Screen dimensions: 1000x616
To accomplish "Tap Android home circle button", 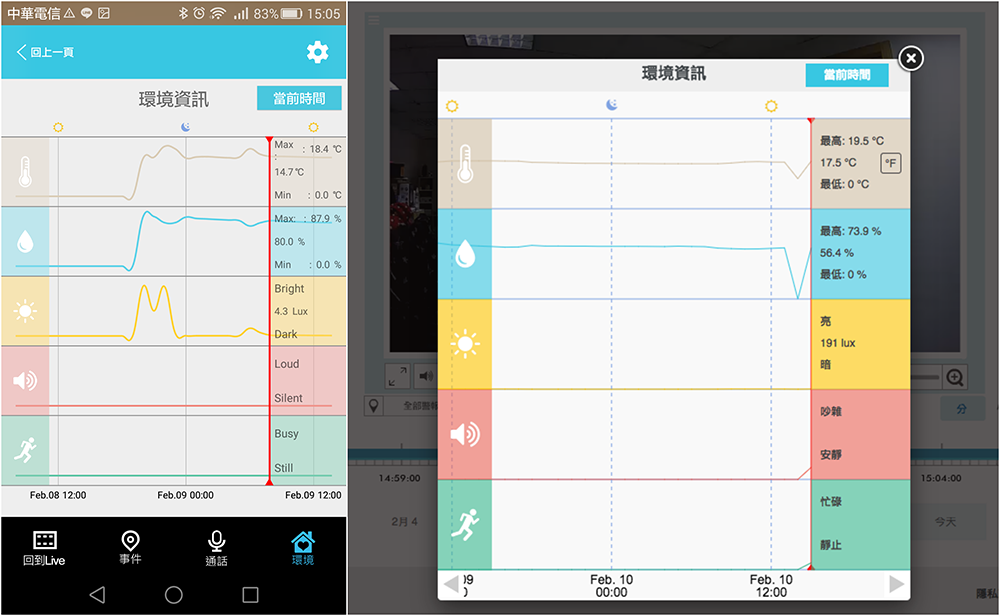I will pyautogui.click(x=173, y=595).
